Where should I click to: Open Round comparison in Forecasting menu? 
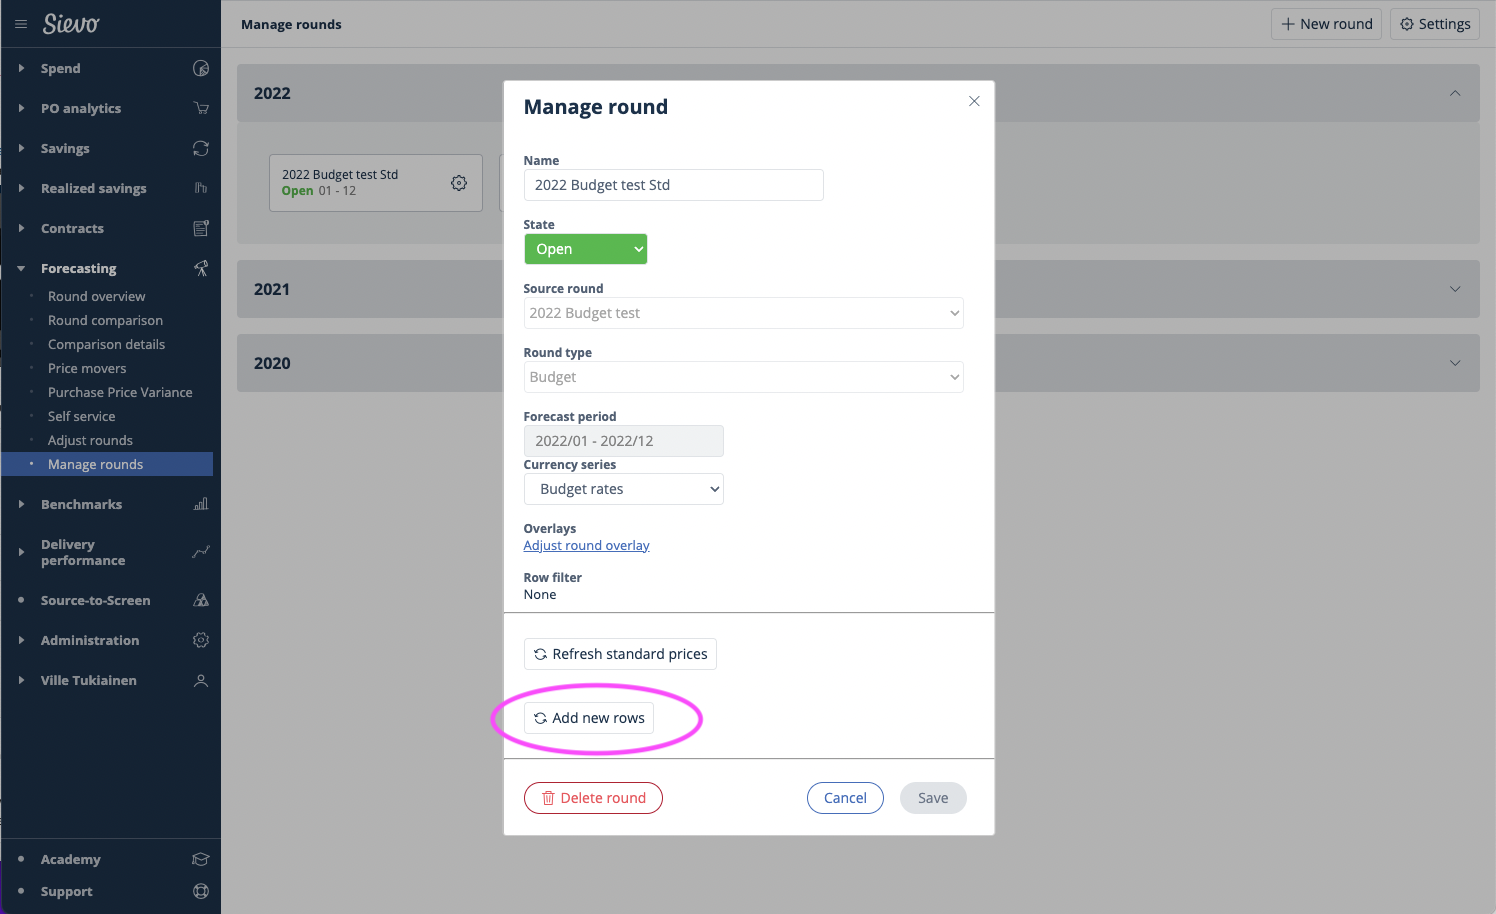click(x=105, y=320)
